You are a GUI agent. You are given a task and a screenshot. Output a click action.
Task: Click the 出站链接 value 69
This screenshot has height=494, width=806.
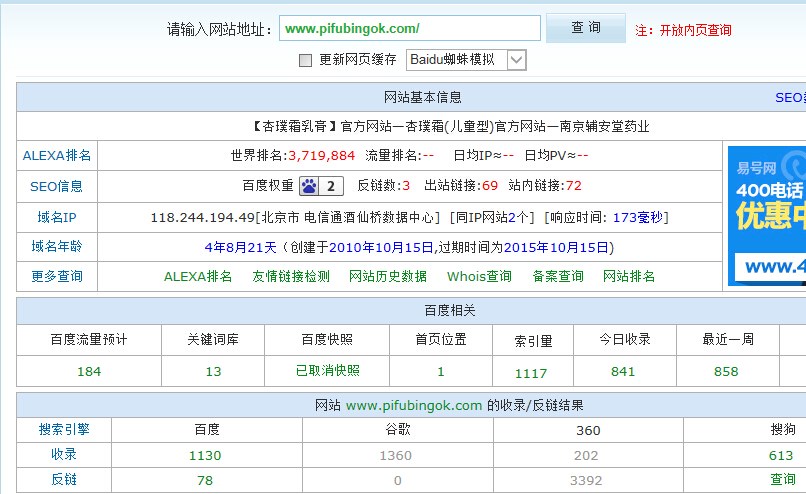coord(490,186)
